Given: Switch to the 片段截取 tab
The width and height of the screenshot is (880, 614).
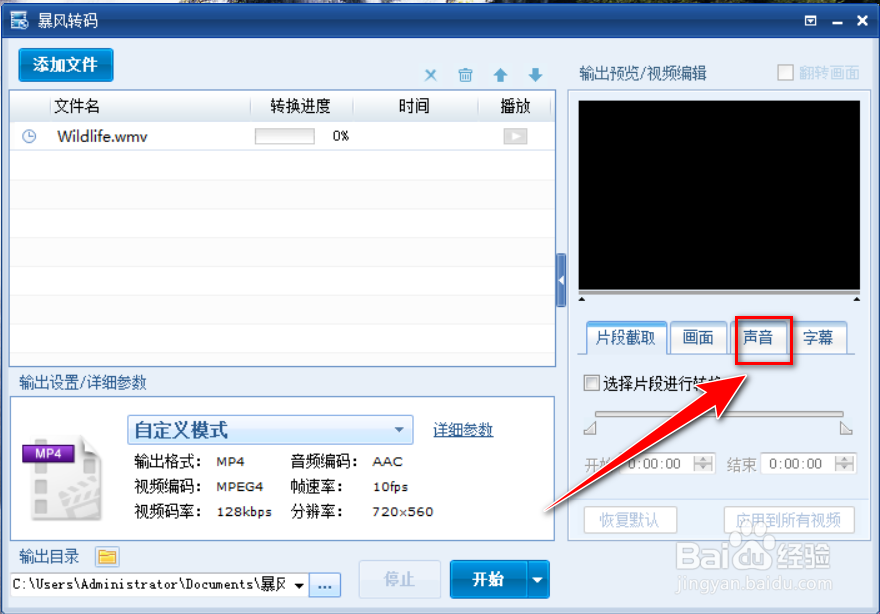Looking at the screenshot, I should (626, 338).
